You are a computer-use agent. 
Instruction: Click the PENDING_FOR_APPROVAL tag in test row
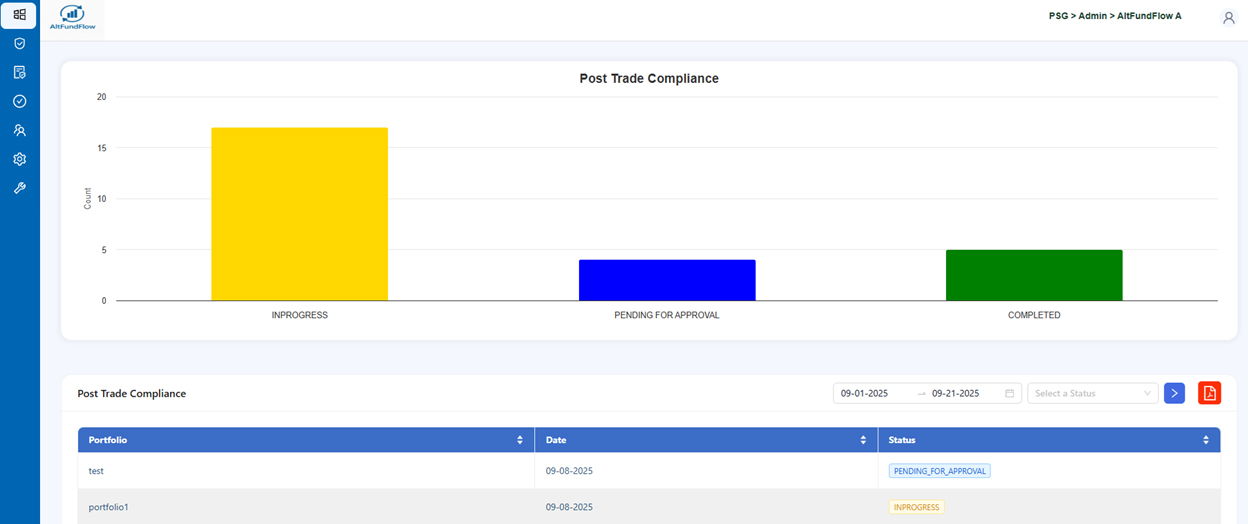[x=939, y=470]
